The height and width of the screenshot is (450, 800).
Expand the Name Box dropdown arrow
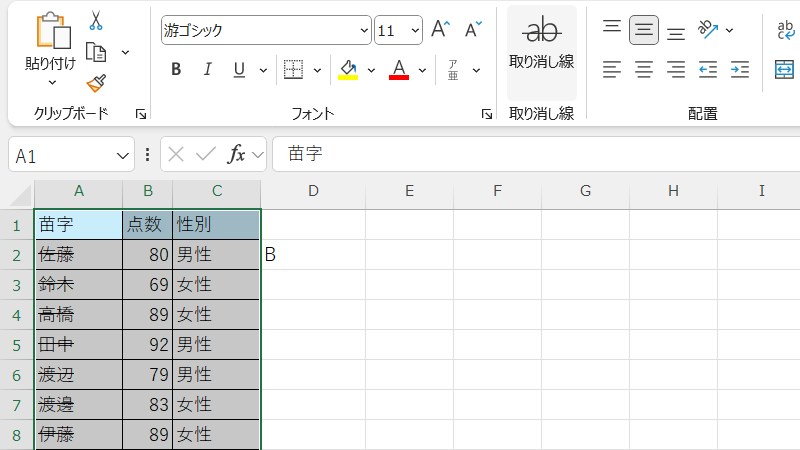(123, 155)
